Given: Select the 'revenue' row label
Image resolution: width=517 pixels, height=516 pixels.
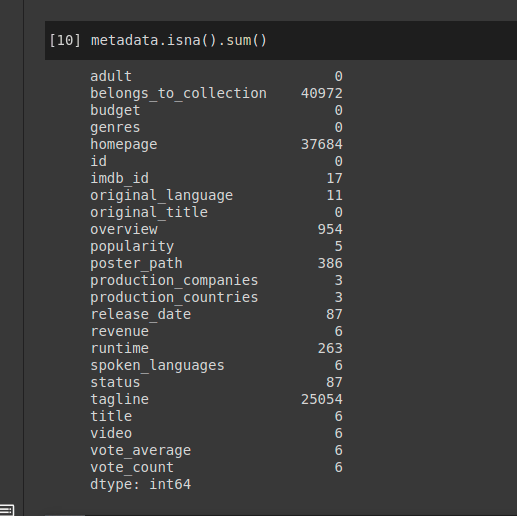Looking at the screenshot, I should 120,331.
